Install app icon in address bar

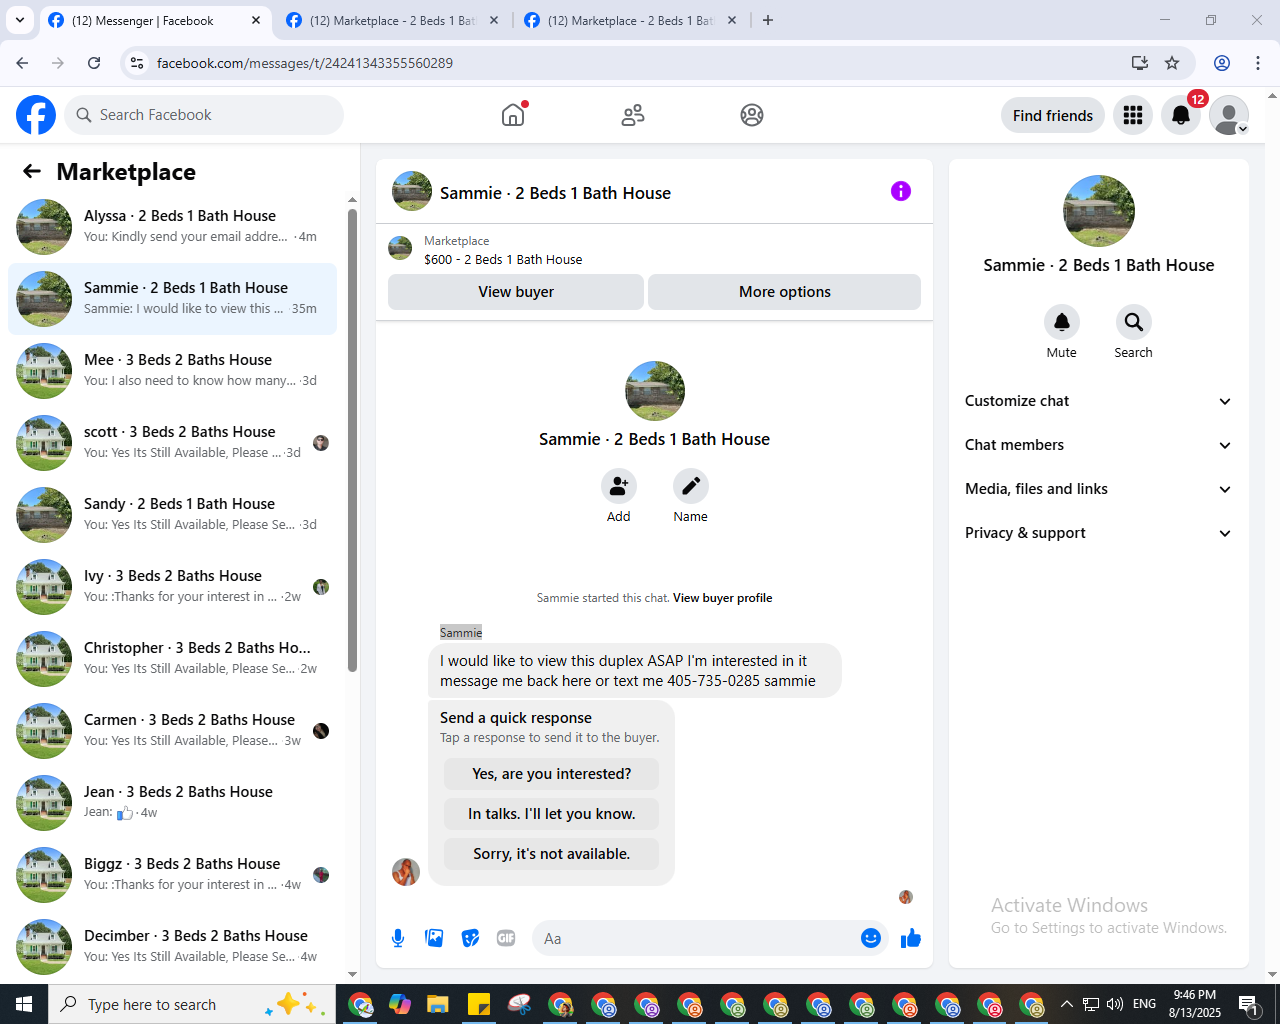coord(1140,63)
